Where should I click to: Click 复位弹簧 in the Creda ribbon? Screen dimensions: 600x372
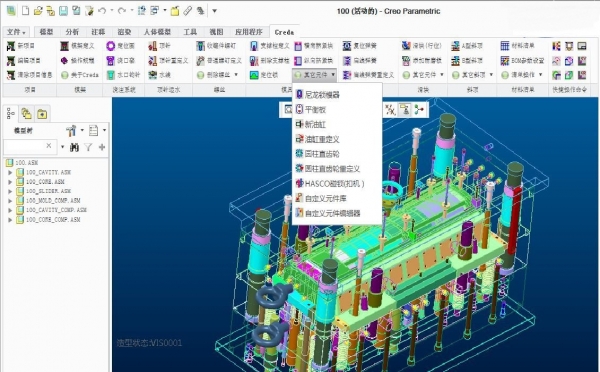click(x=360, y=46)
